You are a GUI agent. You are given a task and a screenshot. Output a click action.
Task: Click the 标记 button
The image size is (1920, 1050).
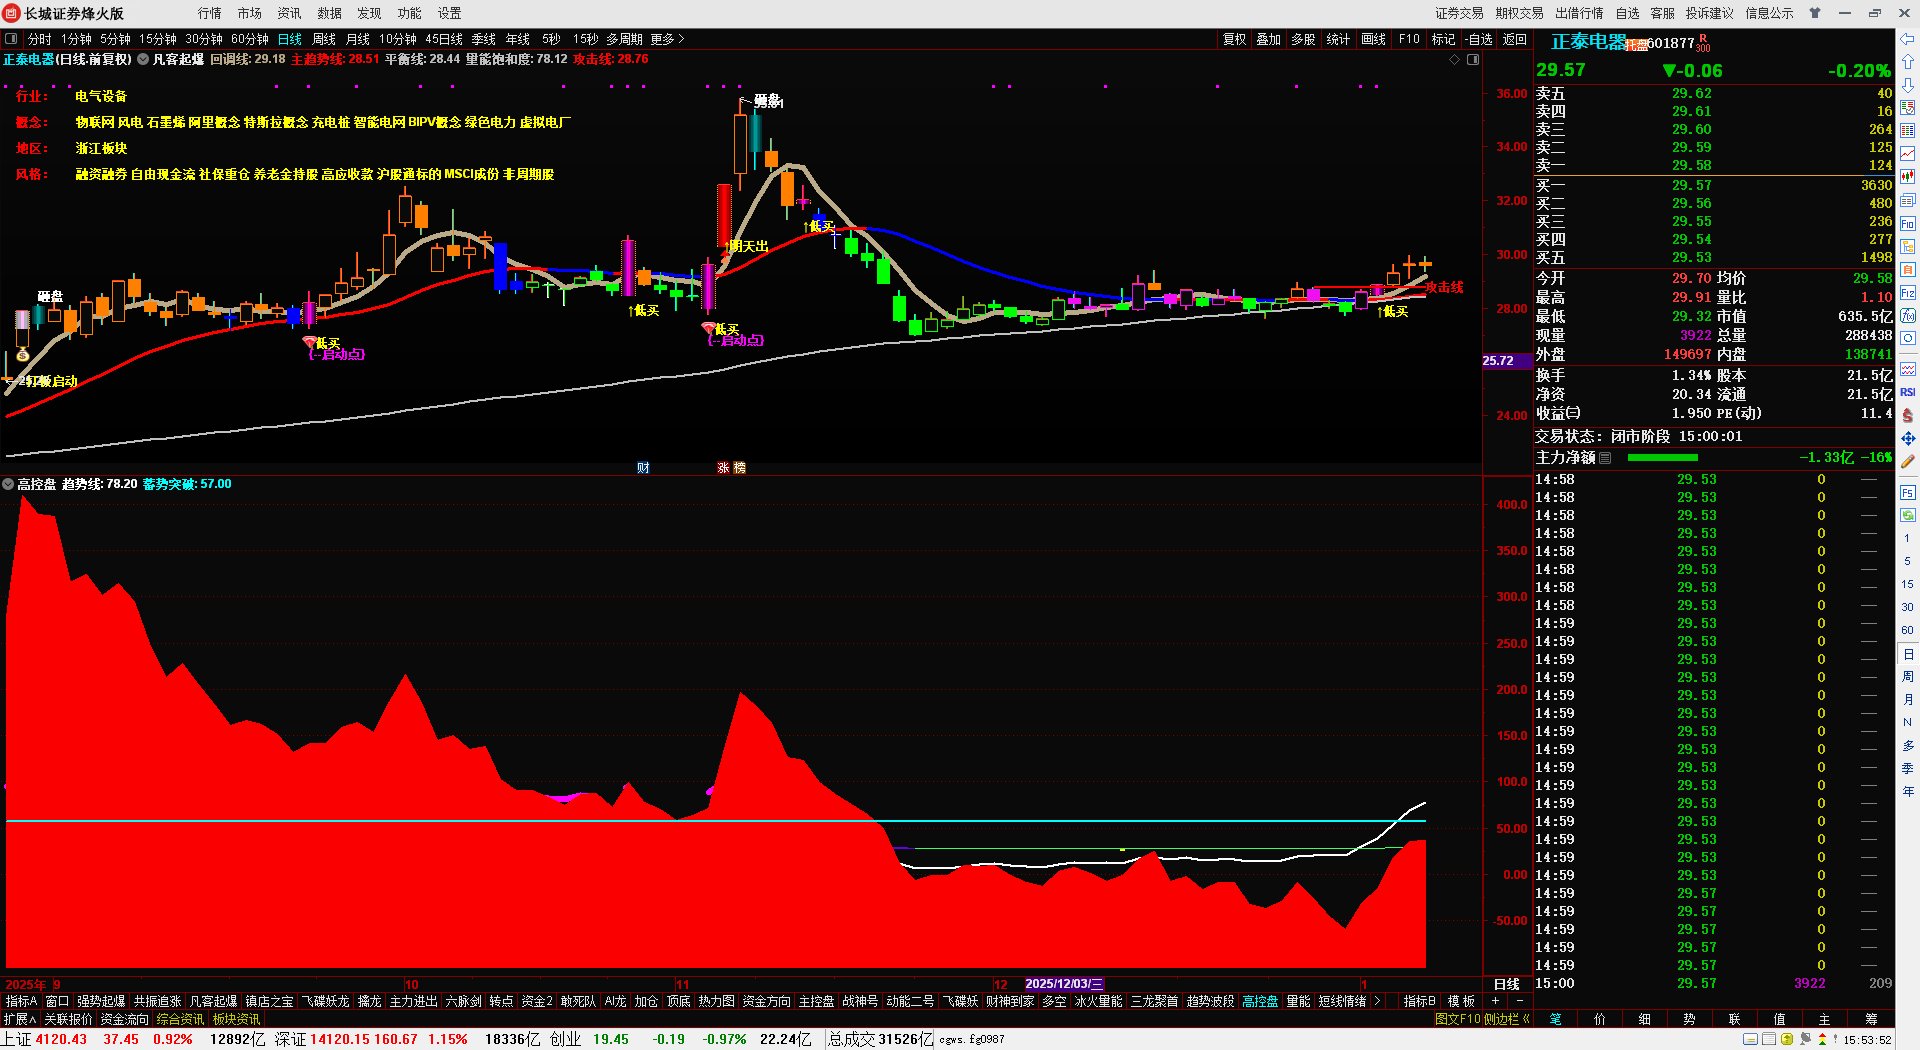[x=1443, y=39]
